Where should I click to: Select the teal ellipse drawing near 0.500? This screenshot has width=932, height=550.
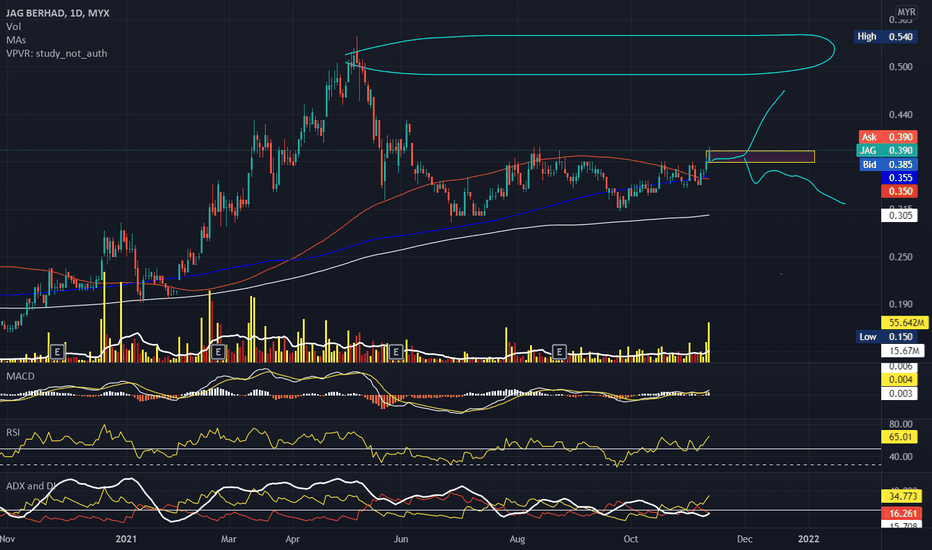pyautogui.click(x=590, y=55)
